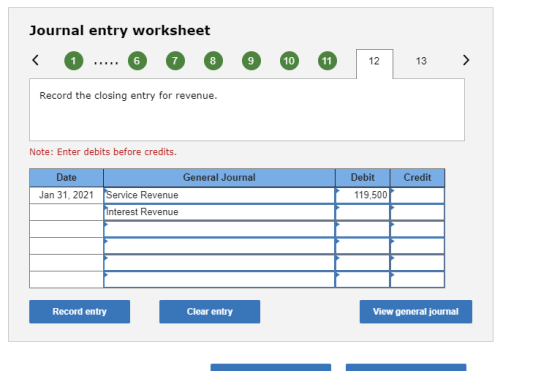Click the sixth row credit field
This screenshot has height=371, width=560.
point(418,279)
